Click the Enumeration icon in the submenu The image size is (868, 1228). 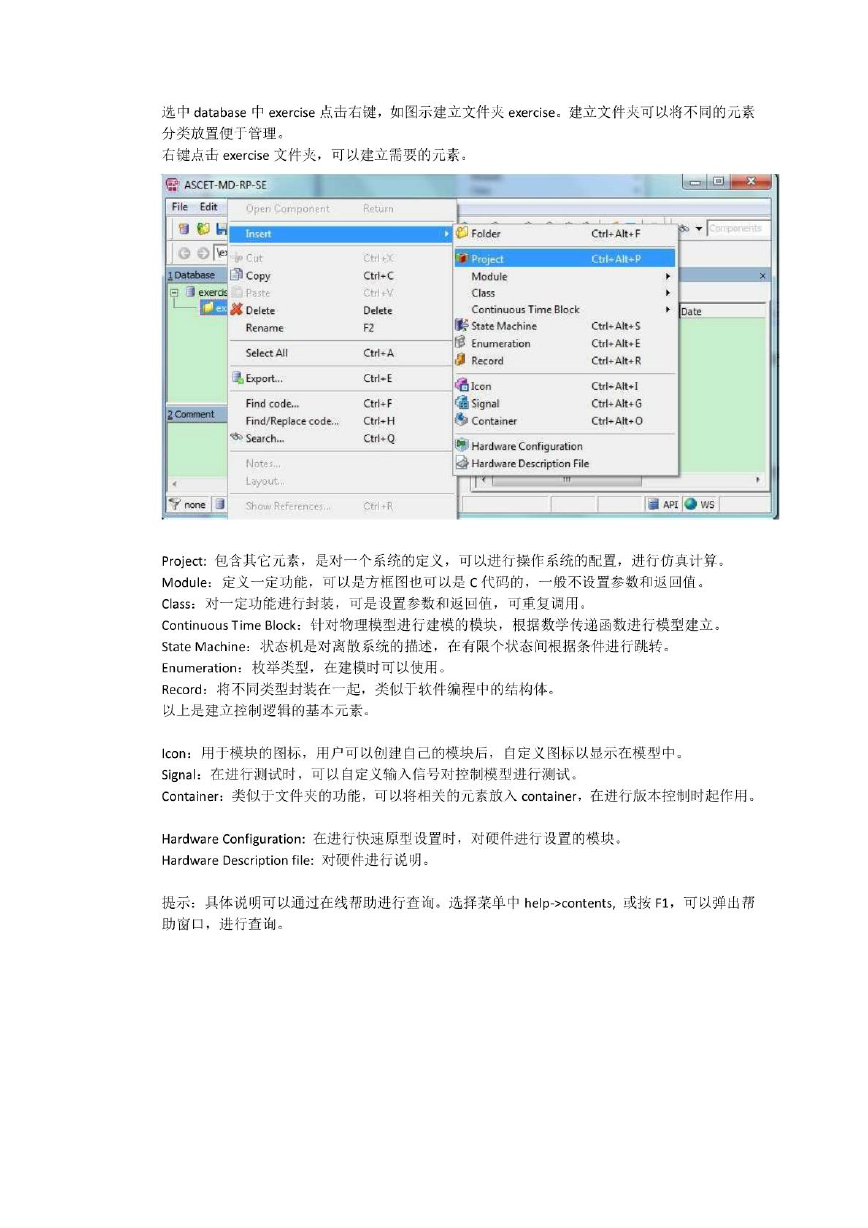[x=462, y=343]
